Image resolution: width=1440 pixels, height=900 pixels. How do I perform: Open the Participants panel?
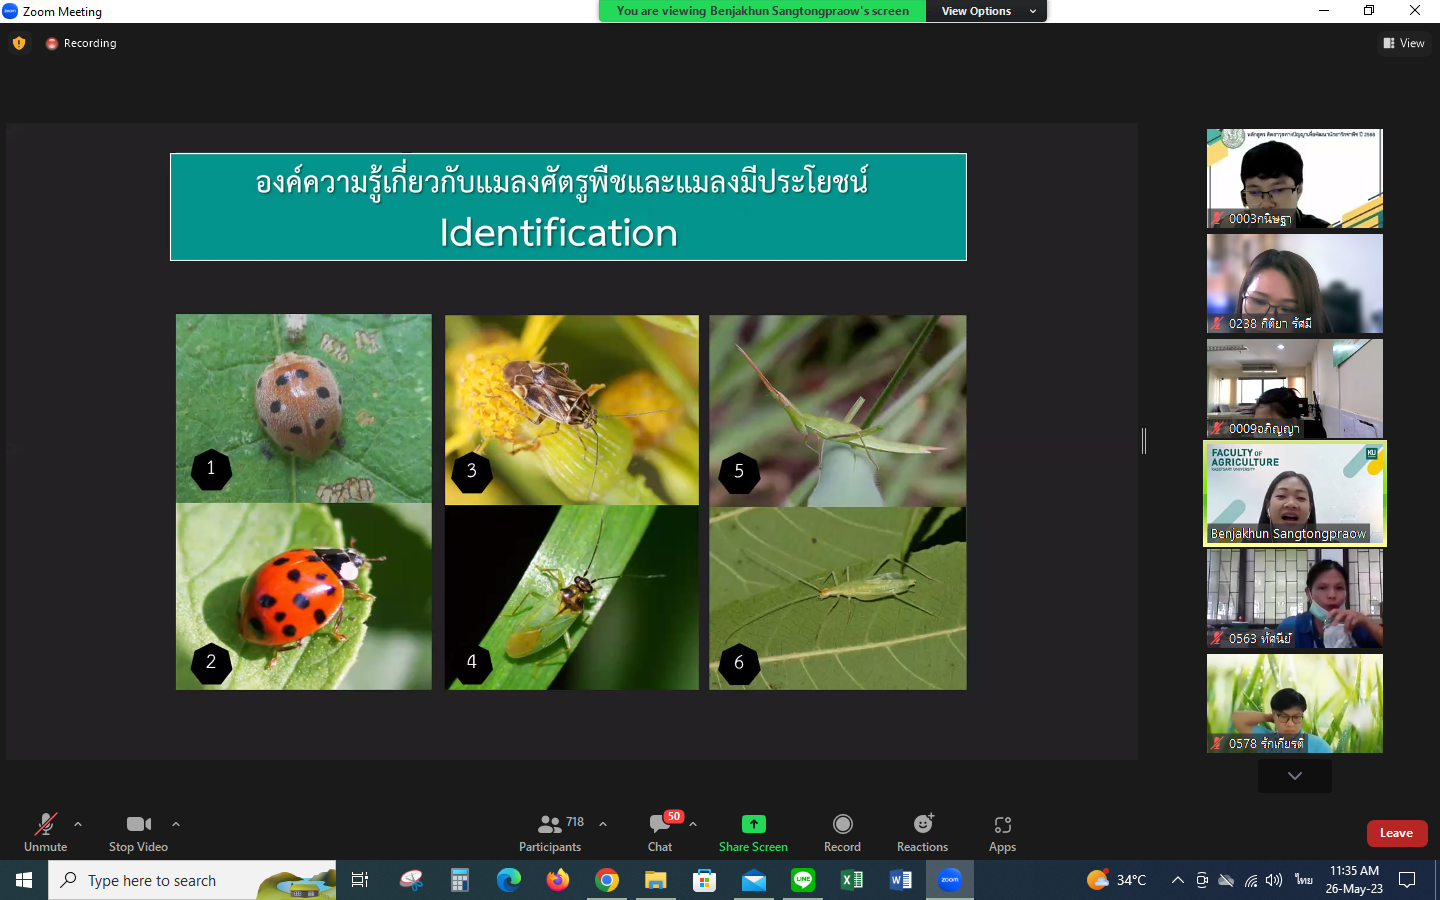pyautogui.click(x=549, y=832)
